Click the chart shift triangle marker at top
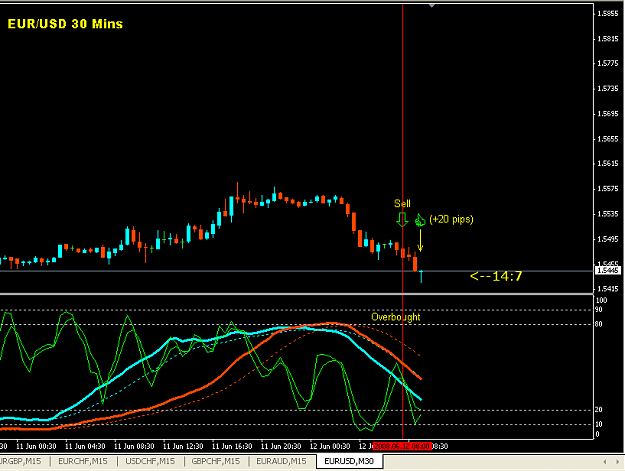The width and height of the screenshot is (625, 471). coord(432,5)
